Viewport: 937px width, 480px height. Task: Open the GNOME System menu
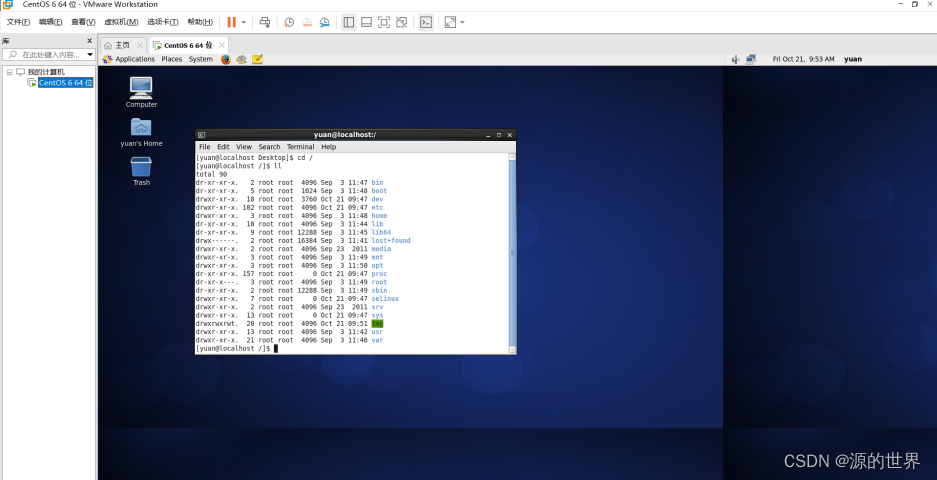click(x=200, y=59)
